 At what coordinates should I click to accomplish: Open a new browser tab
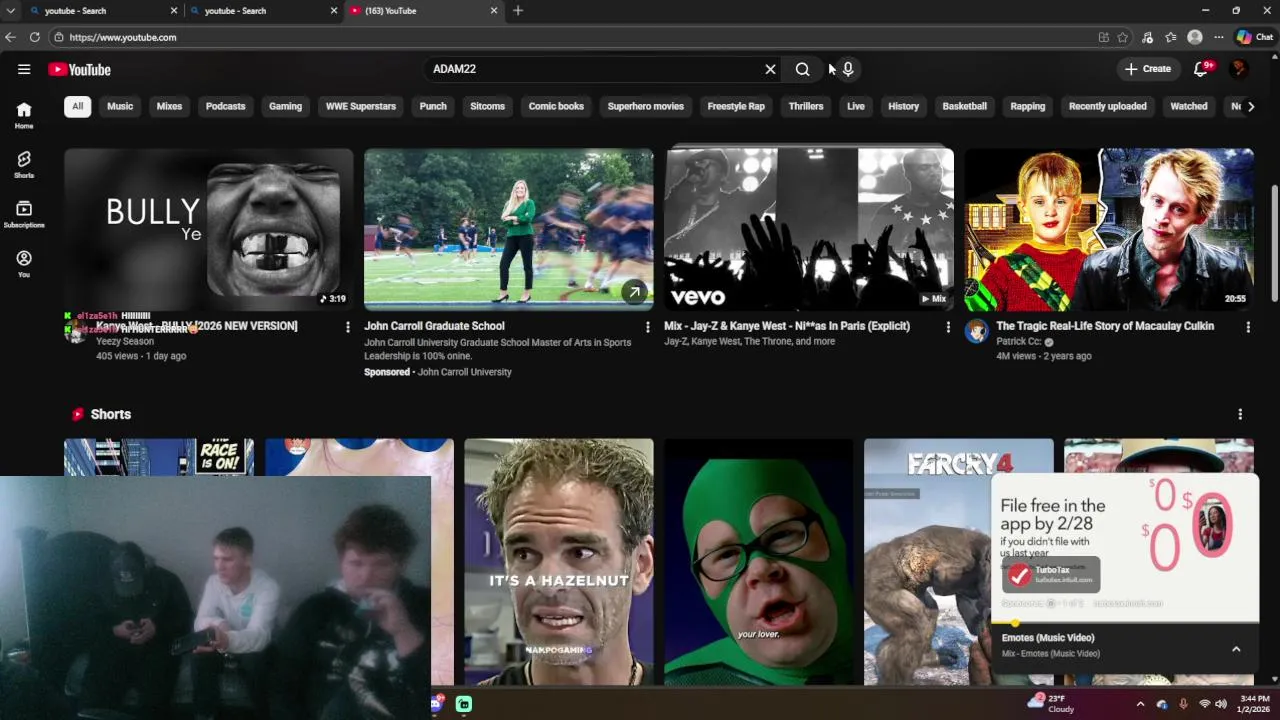517,10
